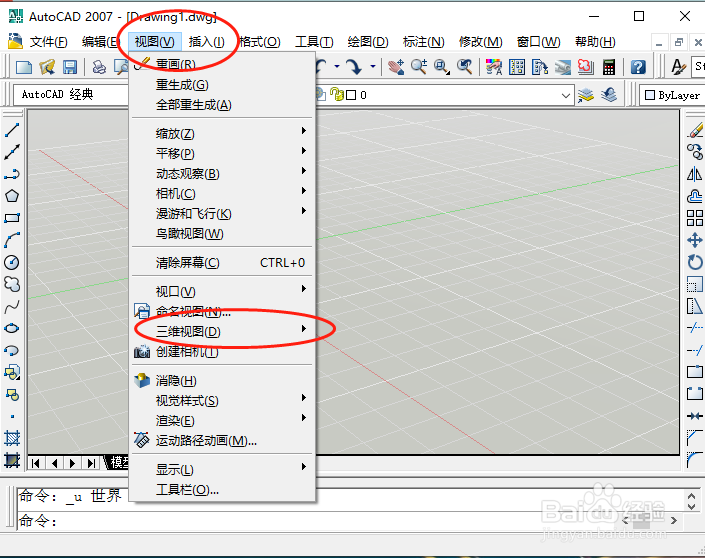Open the 修改(M) menu
Image resolution: width=705 pixels, height=558 pixels.
pyautogui.click(x=480, y=42)
